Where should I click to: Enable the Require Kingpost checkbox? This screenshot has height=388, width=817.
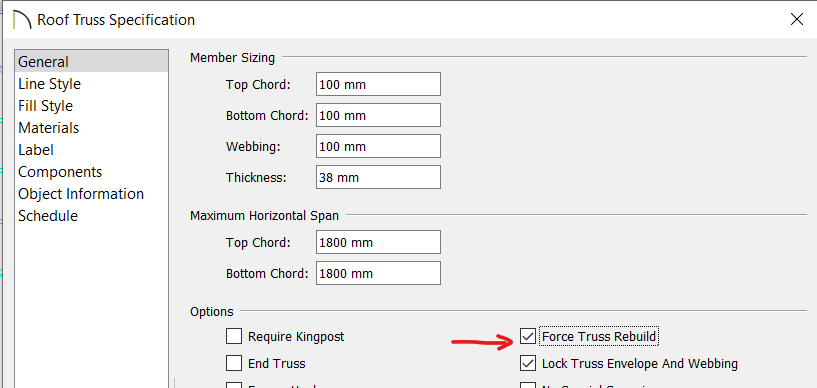(x=234, y=336)
